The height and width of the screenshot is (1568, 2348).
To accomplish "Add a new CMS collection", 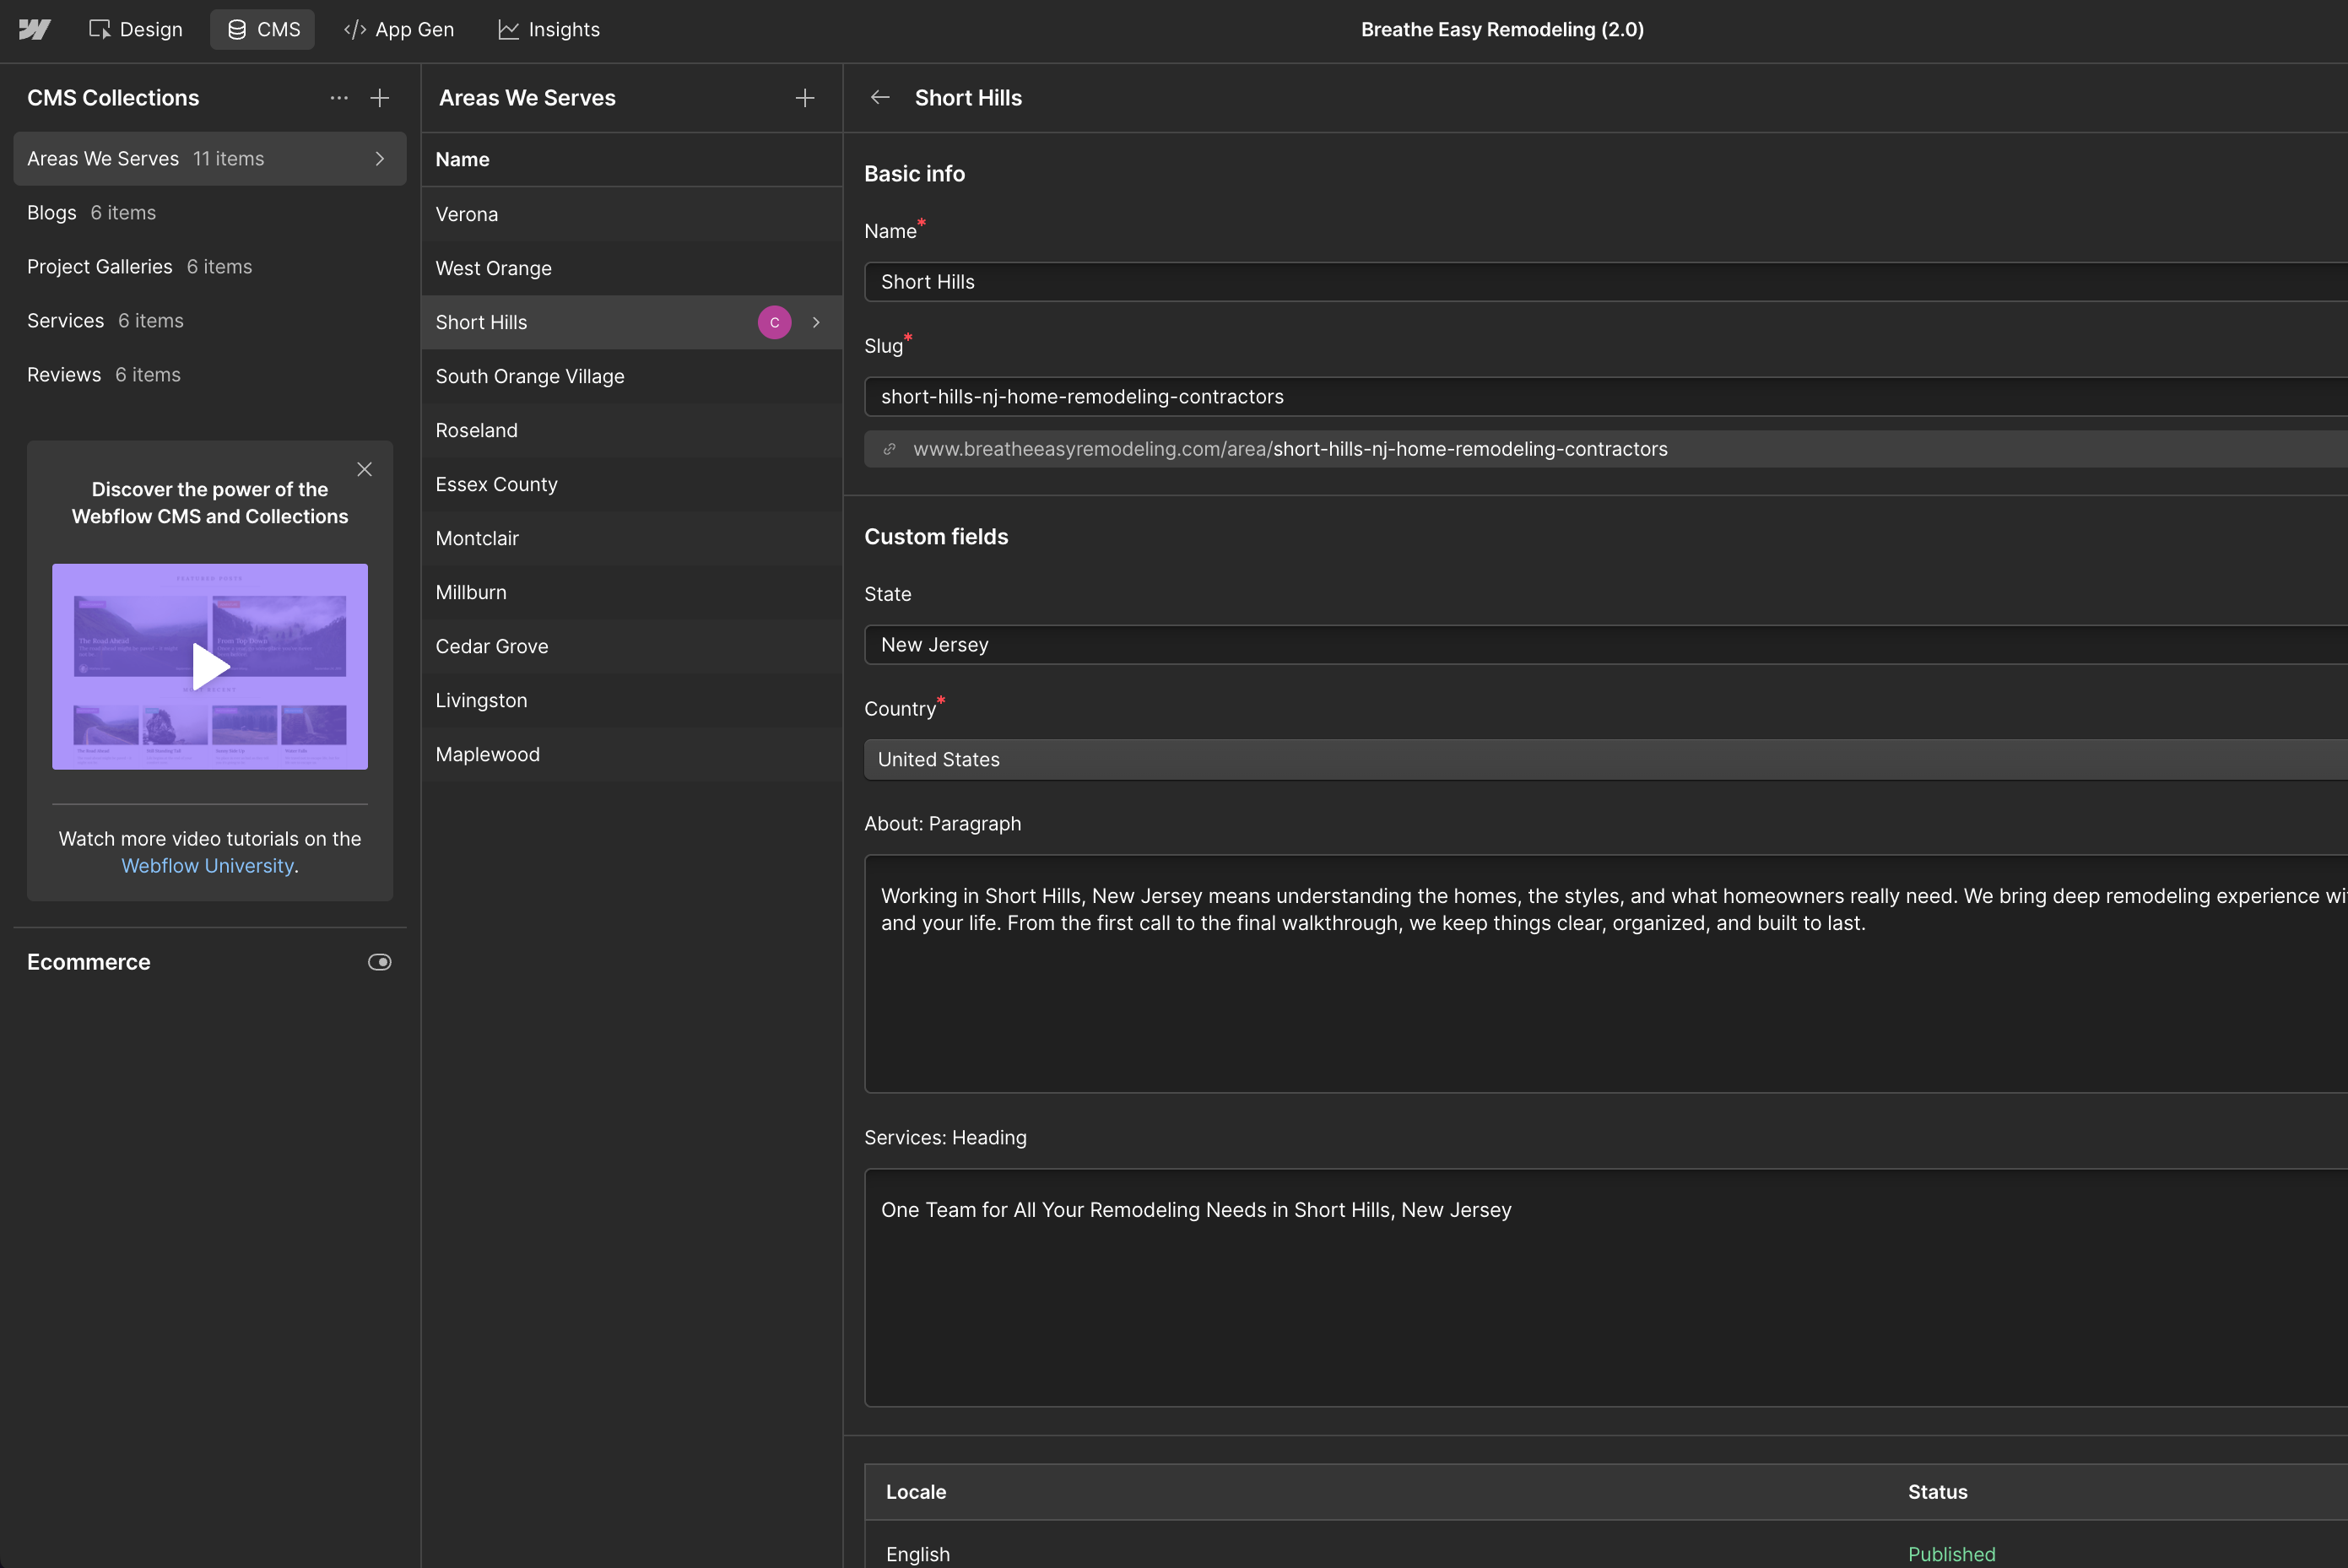I will [x=379, y=98].
